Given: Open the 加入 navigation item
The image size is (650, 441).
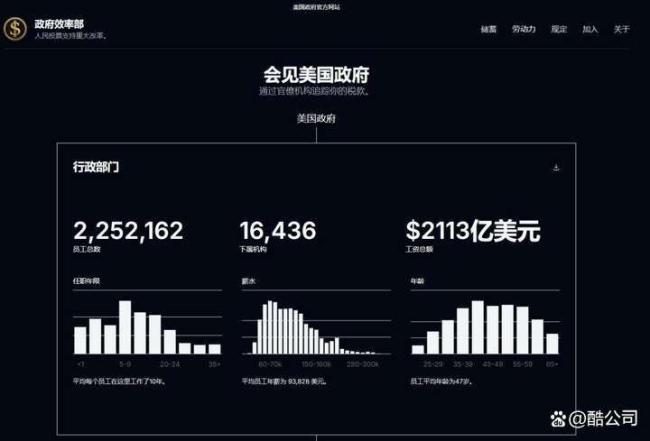Looking at the screenshot, I should [x=590, y=29].
